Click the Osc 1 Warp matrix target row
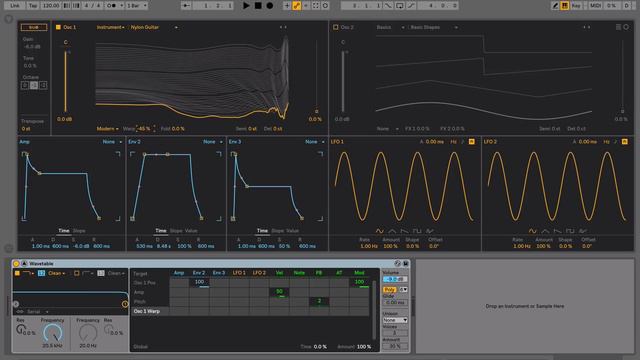Screen dimensions: 640x360 [x=150, y=311]
